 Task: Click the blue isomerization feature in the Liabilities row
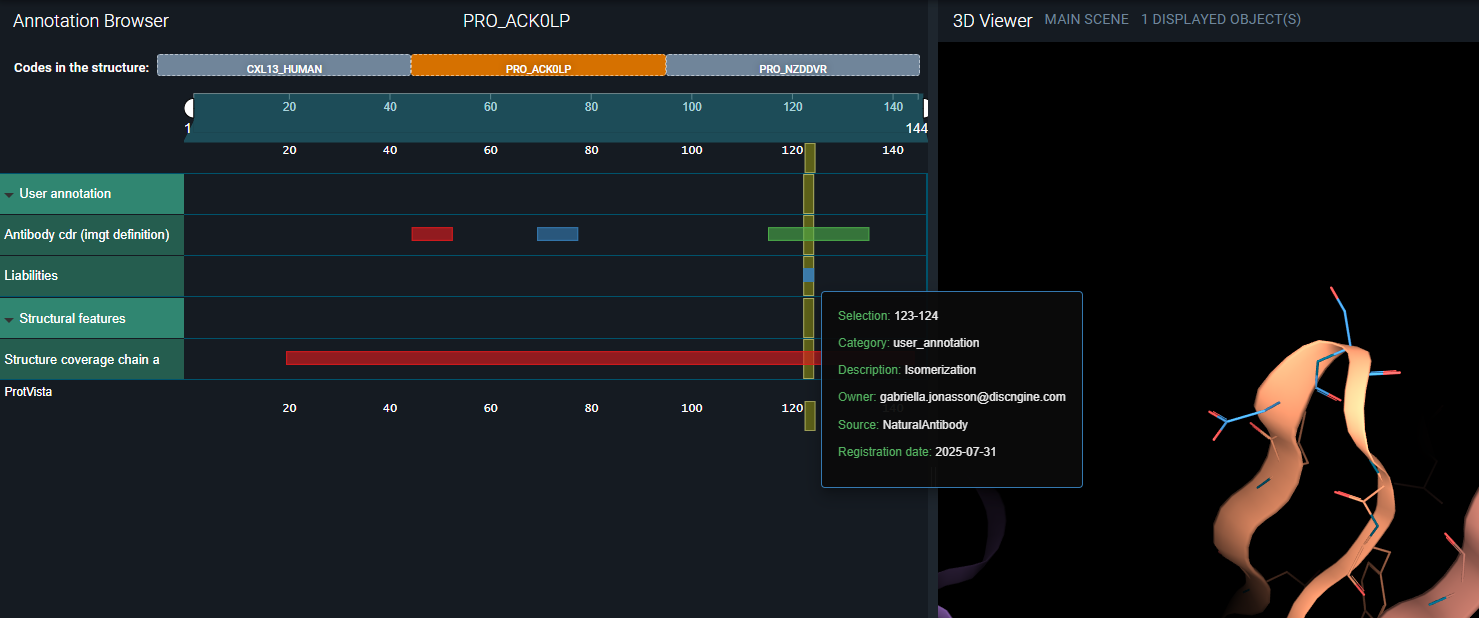(x=808, y=275)
